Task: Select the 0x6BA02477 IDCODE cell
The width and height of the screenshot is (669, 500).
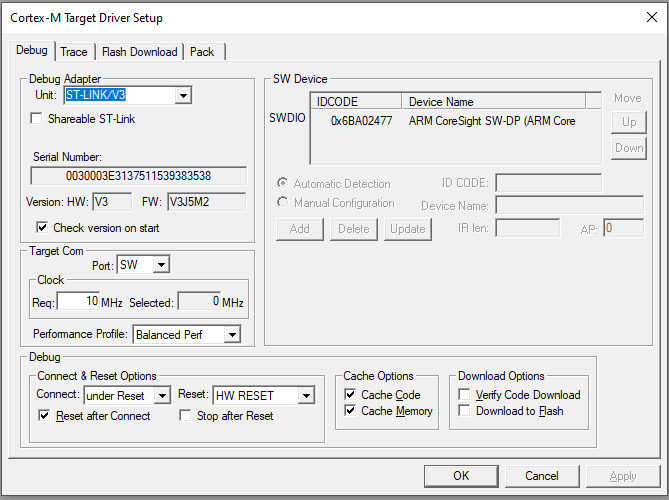Action: coord(361,121)
